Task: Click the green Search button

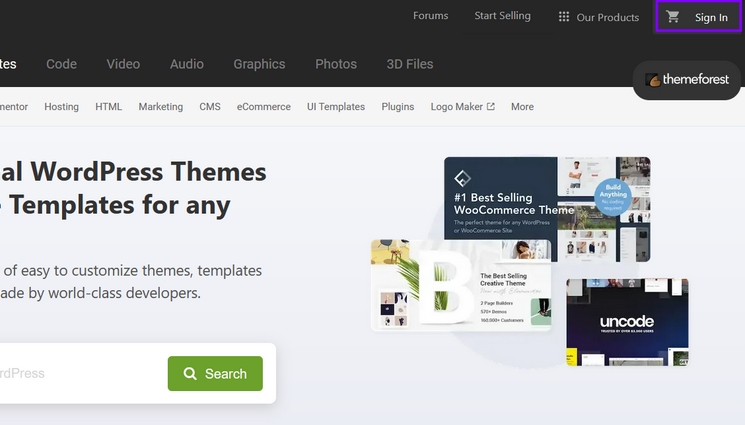Action: [x=215, y=374]
